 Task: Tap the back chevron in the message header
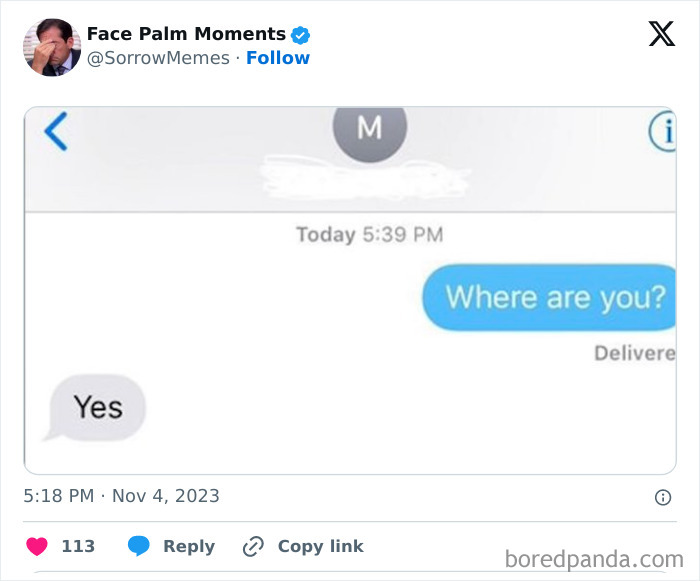[56, 131]
